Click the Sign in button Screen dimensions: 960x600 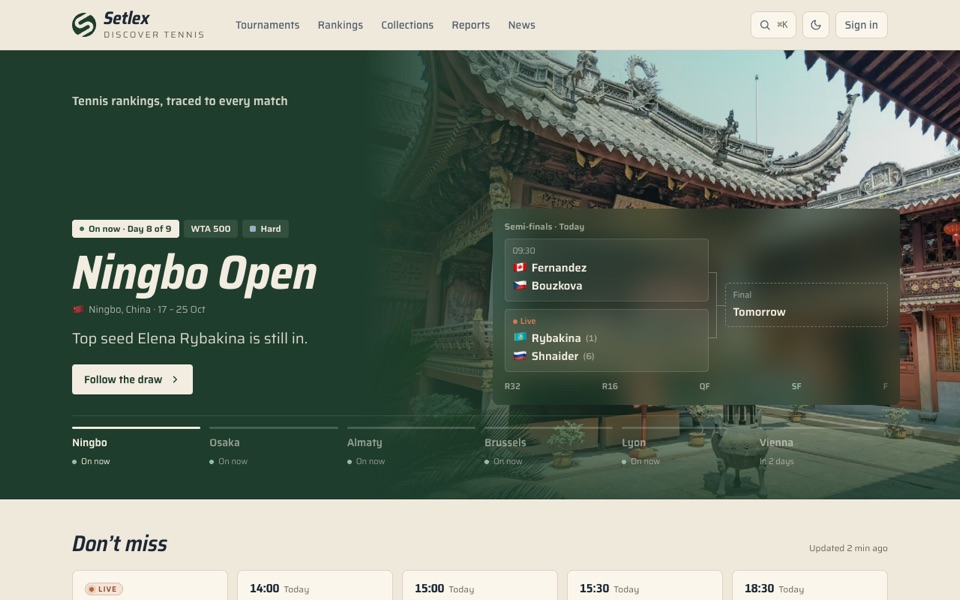(x=861, y=25)
